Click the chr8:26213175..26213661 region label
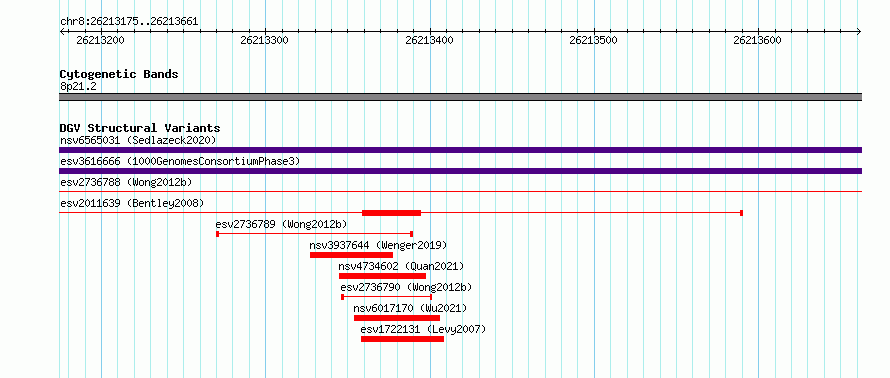Viewport: 890px width, 378px height. tap(129, 22)
